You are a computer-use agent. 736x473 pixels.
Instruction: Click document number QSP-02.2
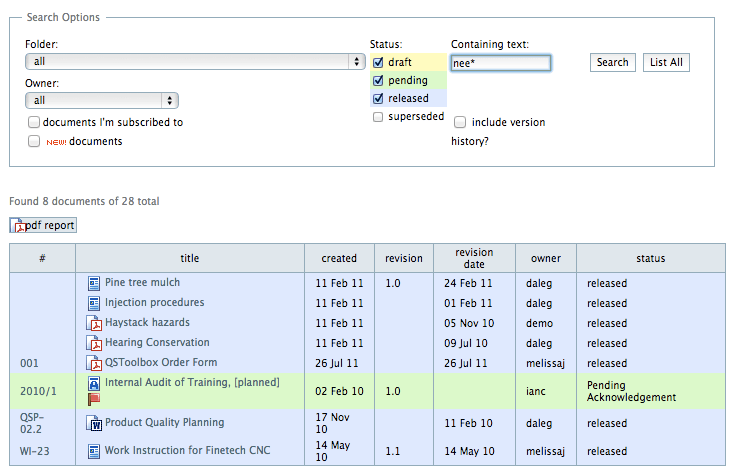pyautogui.click(x=32, y=423)
